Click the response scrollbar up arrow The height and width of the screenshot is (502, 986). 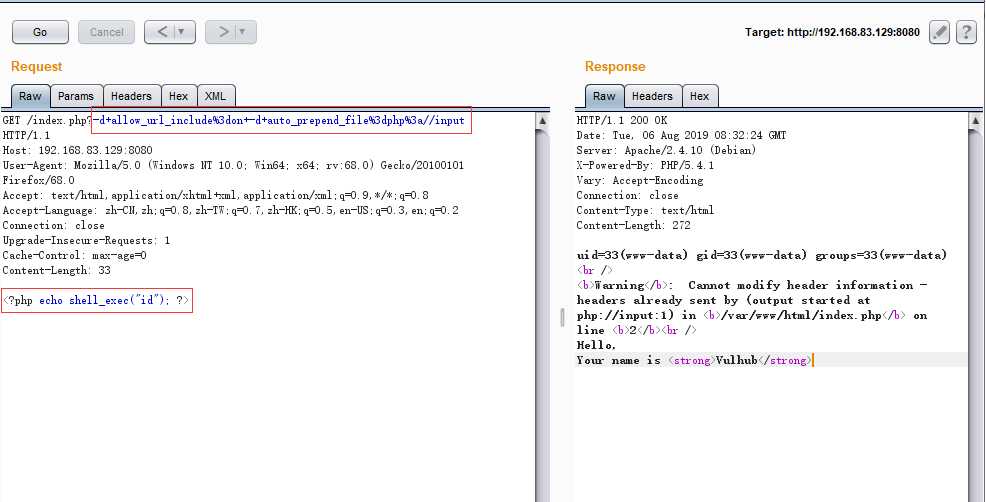tap(975, 121)
